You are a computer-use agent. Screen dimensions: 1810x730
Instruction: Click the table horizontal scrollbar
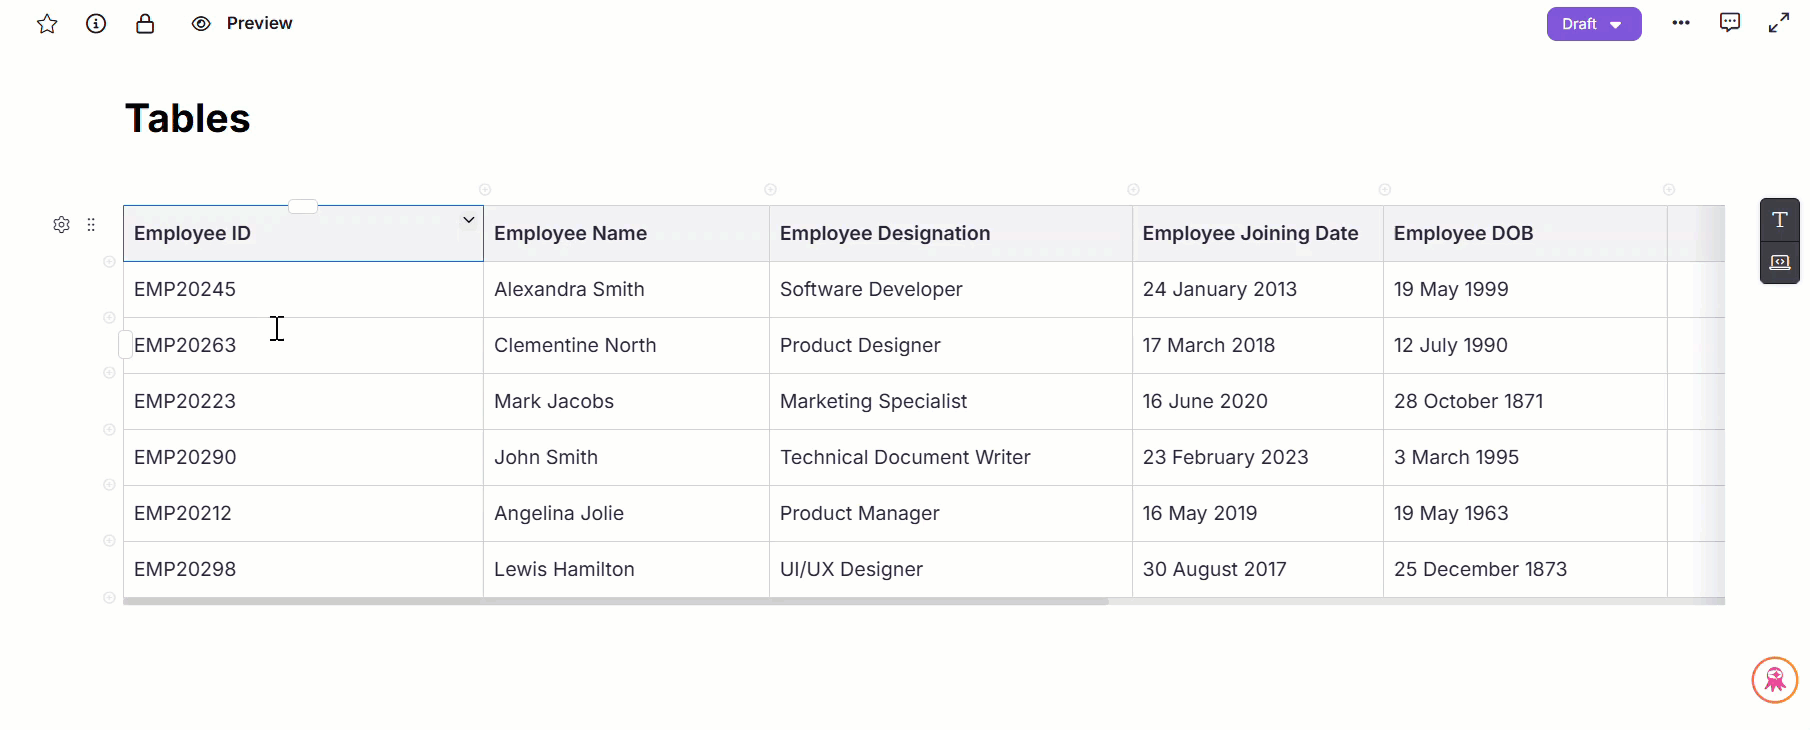615,601
